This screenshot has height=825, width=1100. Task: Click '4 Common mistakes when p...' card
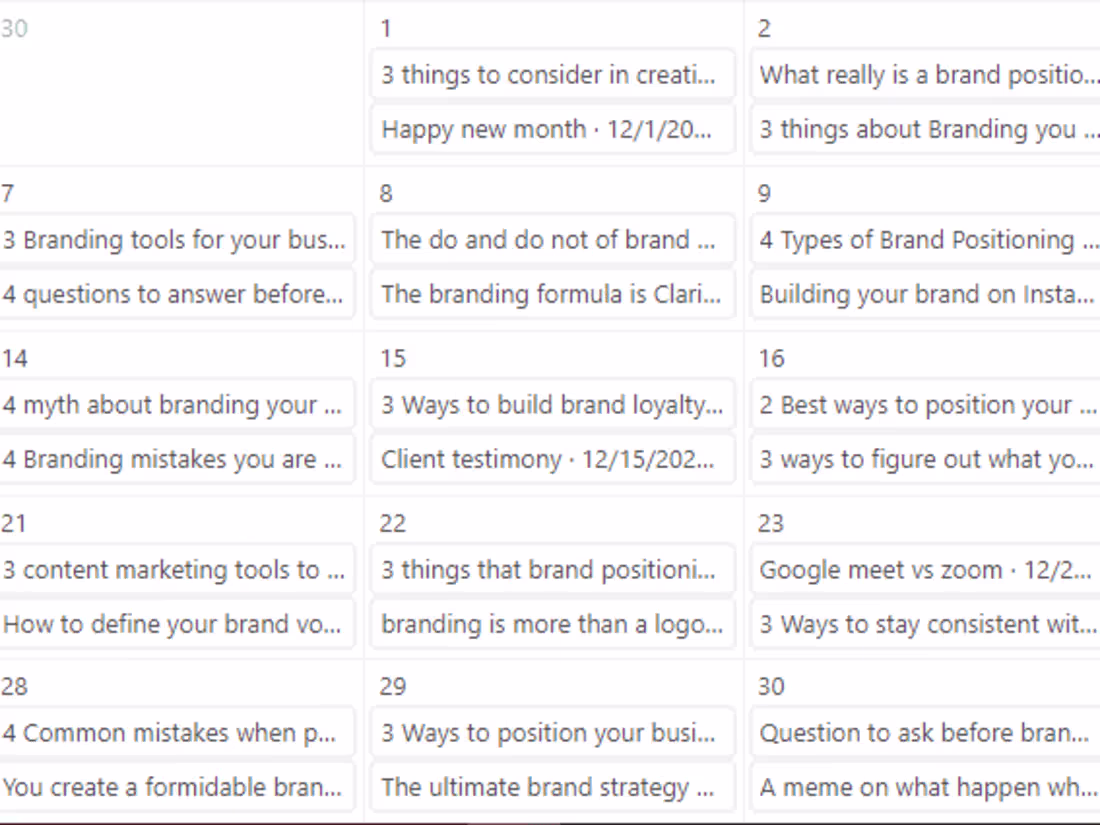(176, 733)
